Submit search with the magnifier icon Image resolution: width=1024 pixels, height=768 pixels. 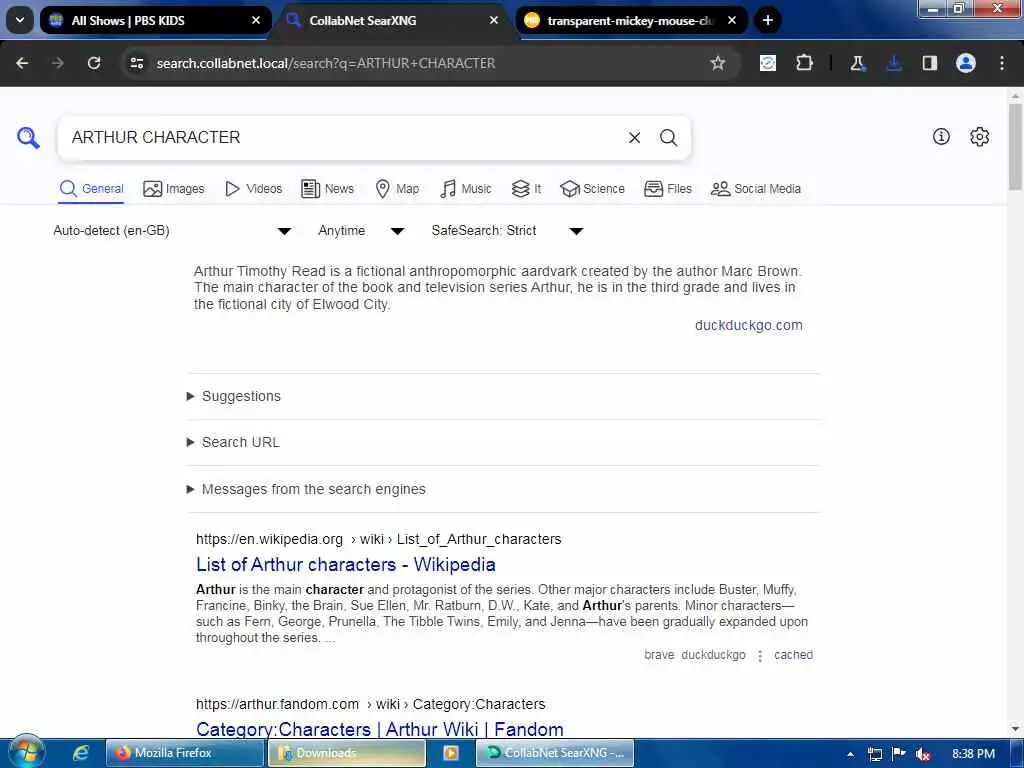668,138
